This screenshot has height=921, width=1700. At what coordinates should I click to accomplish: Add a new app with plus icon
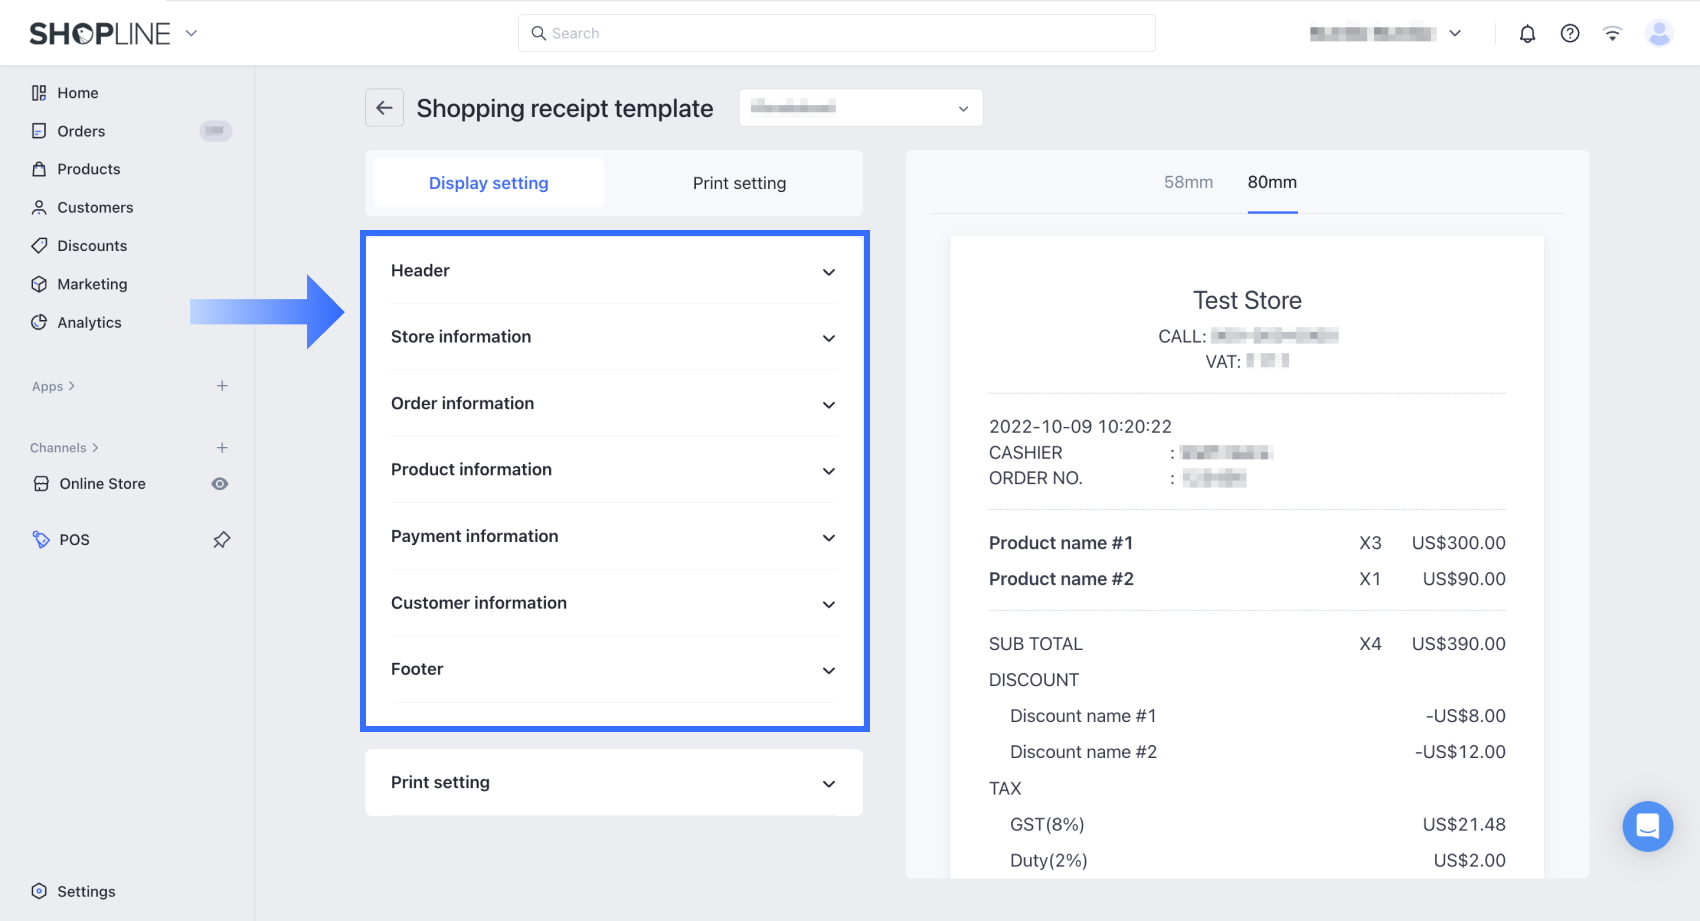pyautogui.click(x=222, y=386)
